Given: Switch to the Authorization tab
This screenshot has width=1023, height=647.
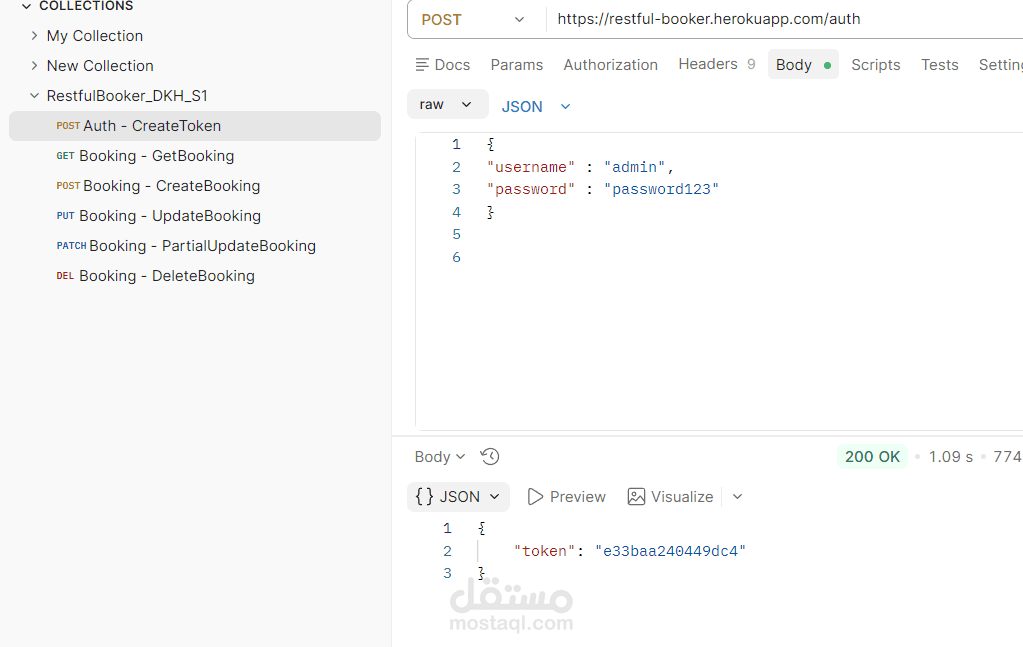Looking at the screenshot, I should click(x=610, y=65).
